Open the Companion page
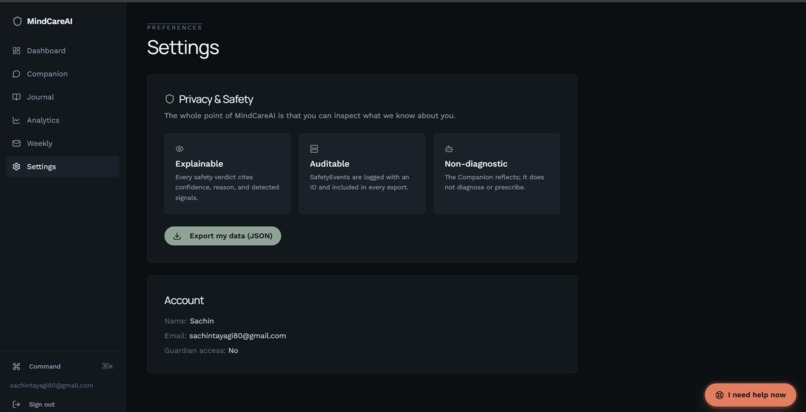806x412 pixels. click(x=63, y=74)
